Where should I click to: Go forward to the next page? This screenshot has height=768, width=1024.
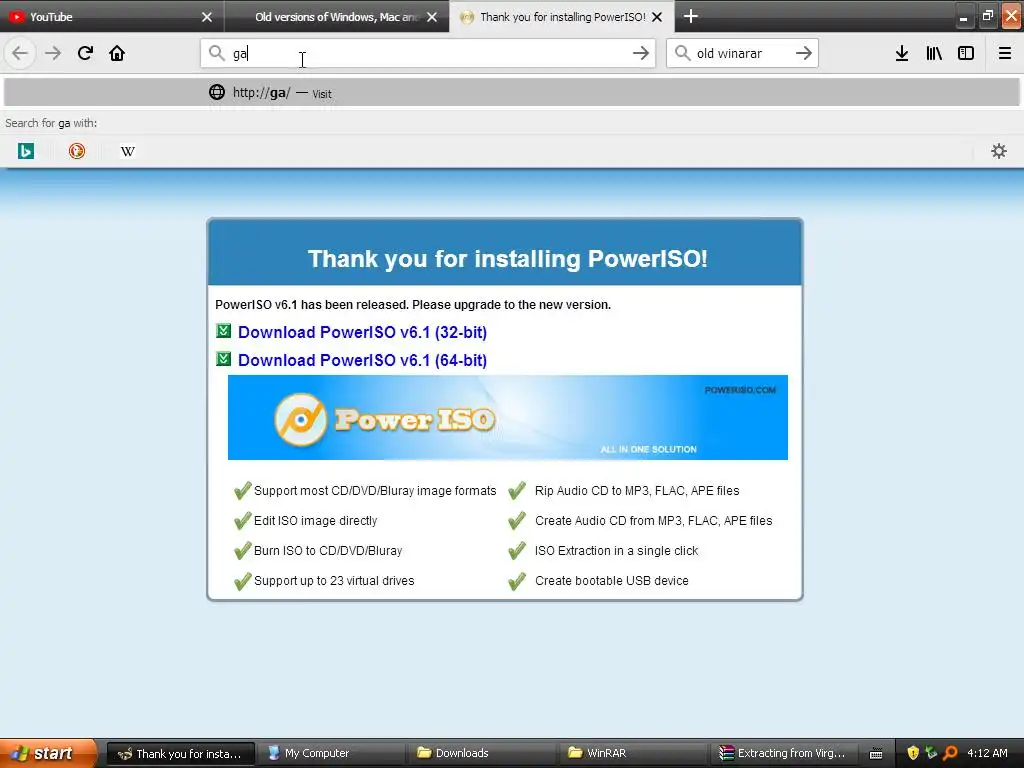[53, 53]
